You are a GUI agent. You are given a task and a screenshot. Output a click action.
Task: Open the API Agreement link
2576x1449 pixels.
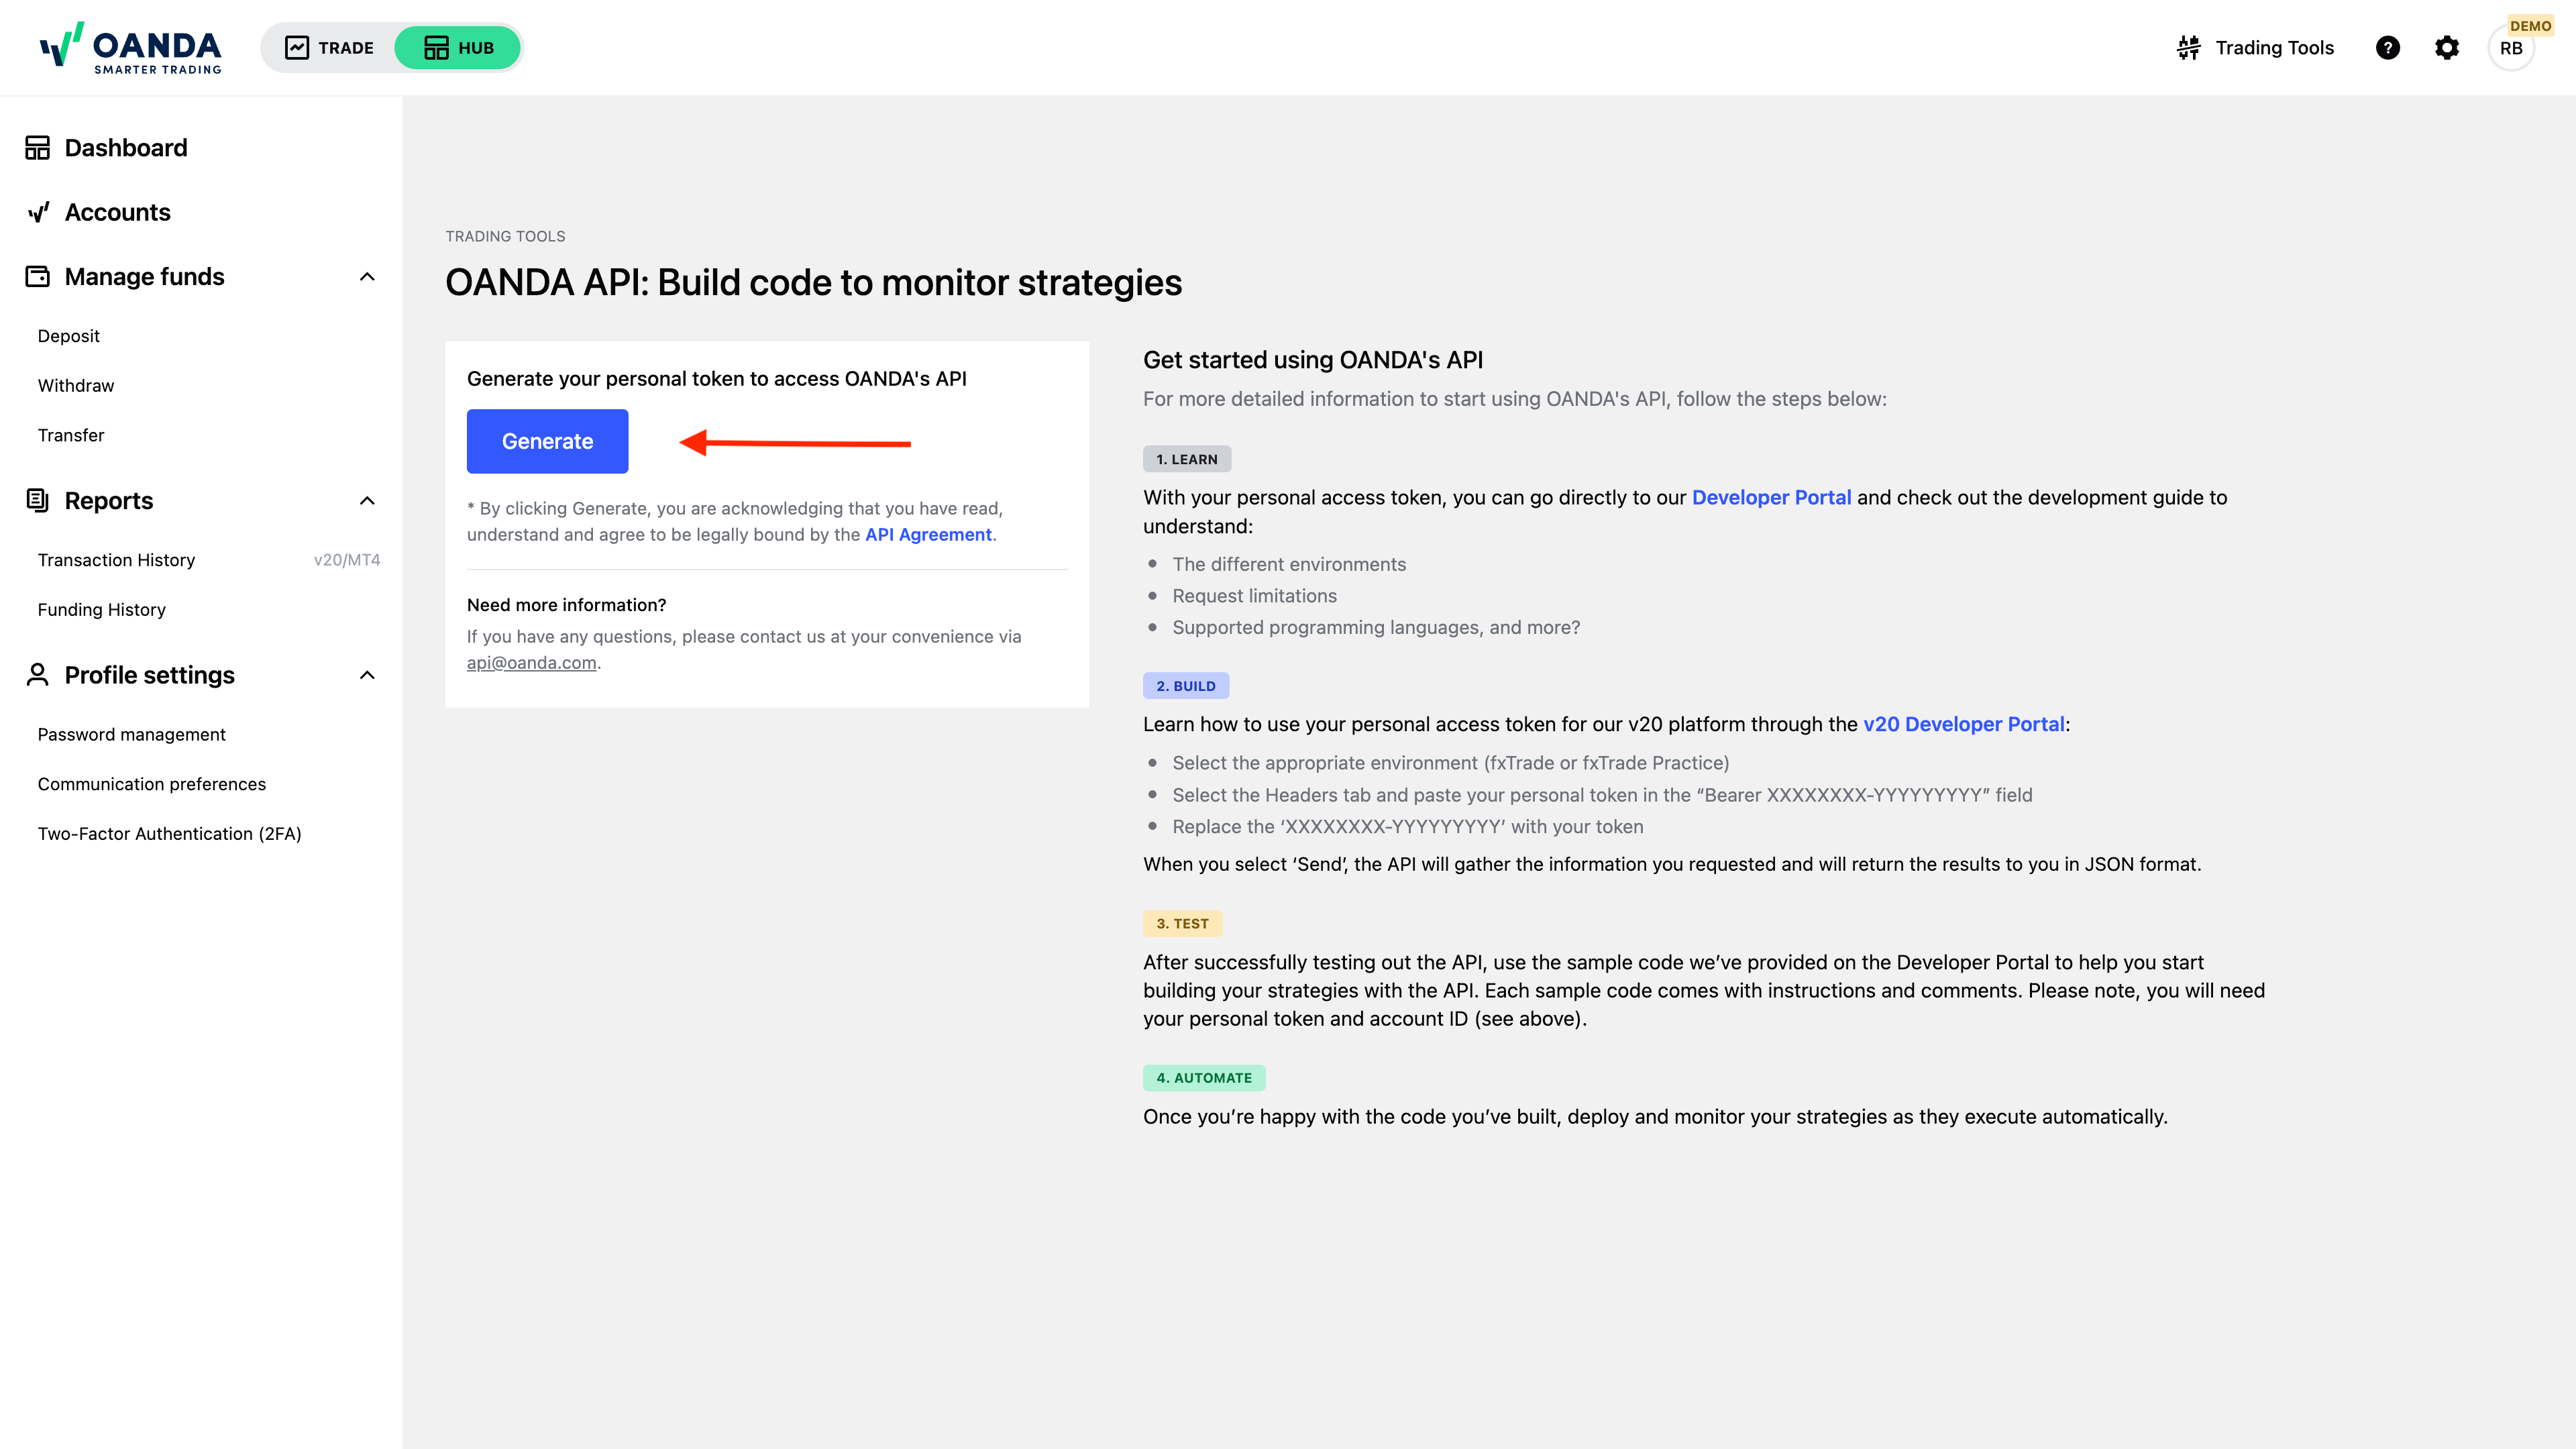pos(928,534)
